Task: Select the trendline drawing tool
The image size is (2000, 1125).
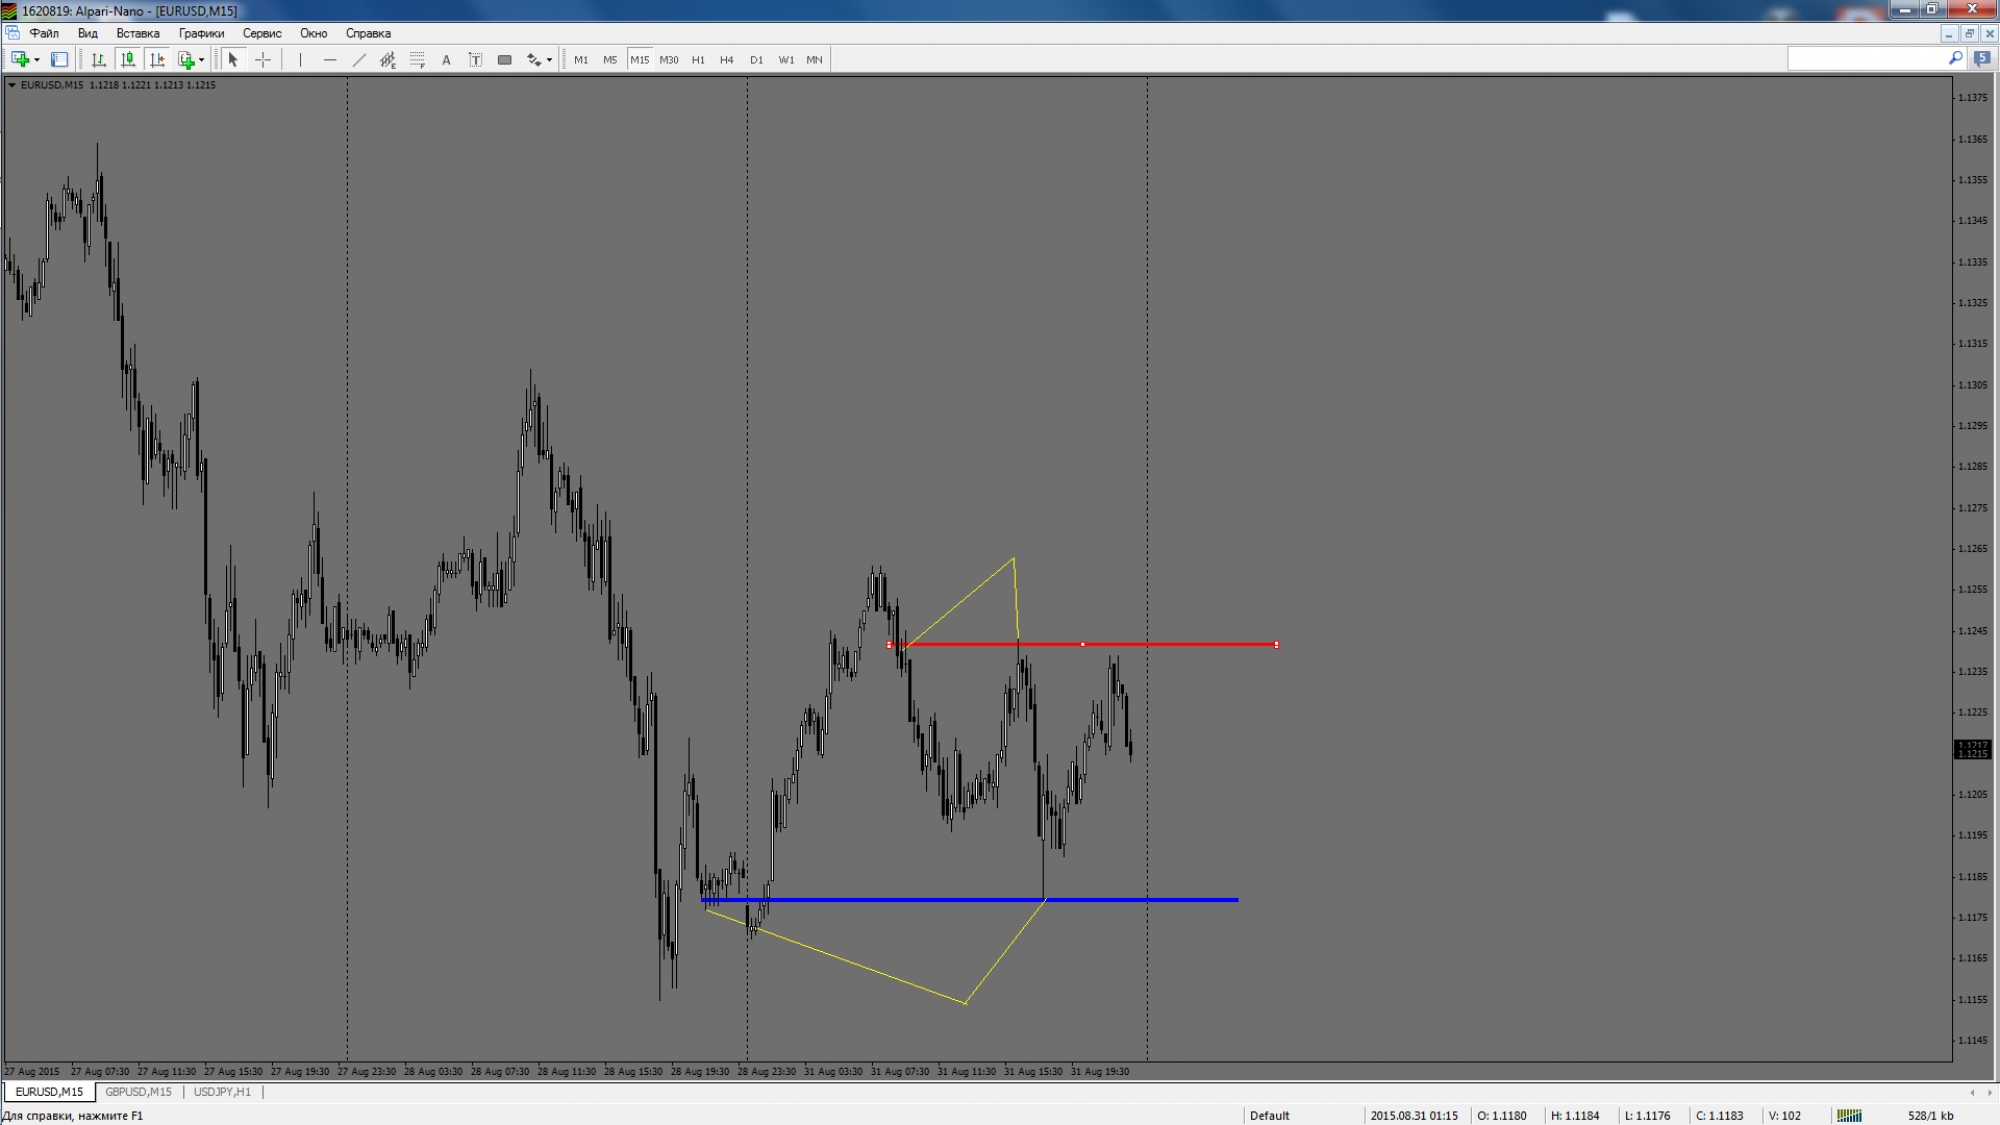Action: click(x=359, y=60)
